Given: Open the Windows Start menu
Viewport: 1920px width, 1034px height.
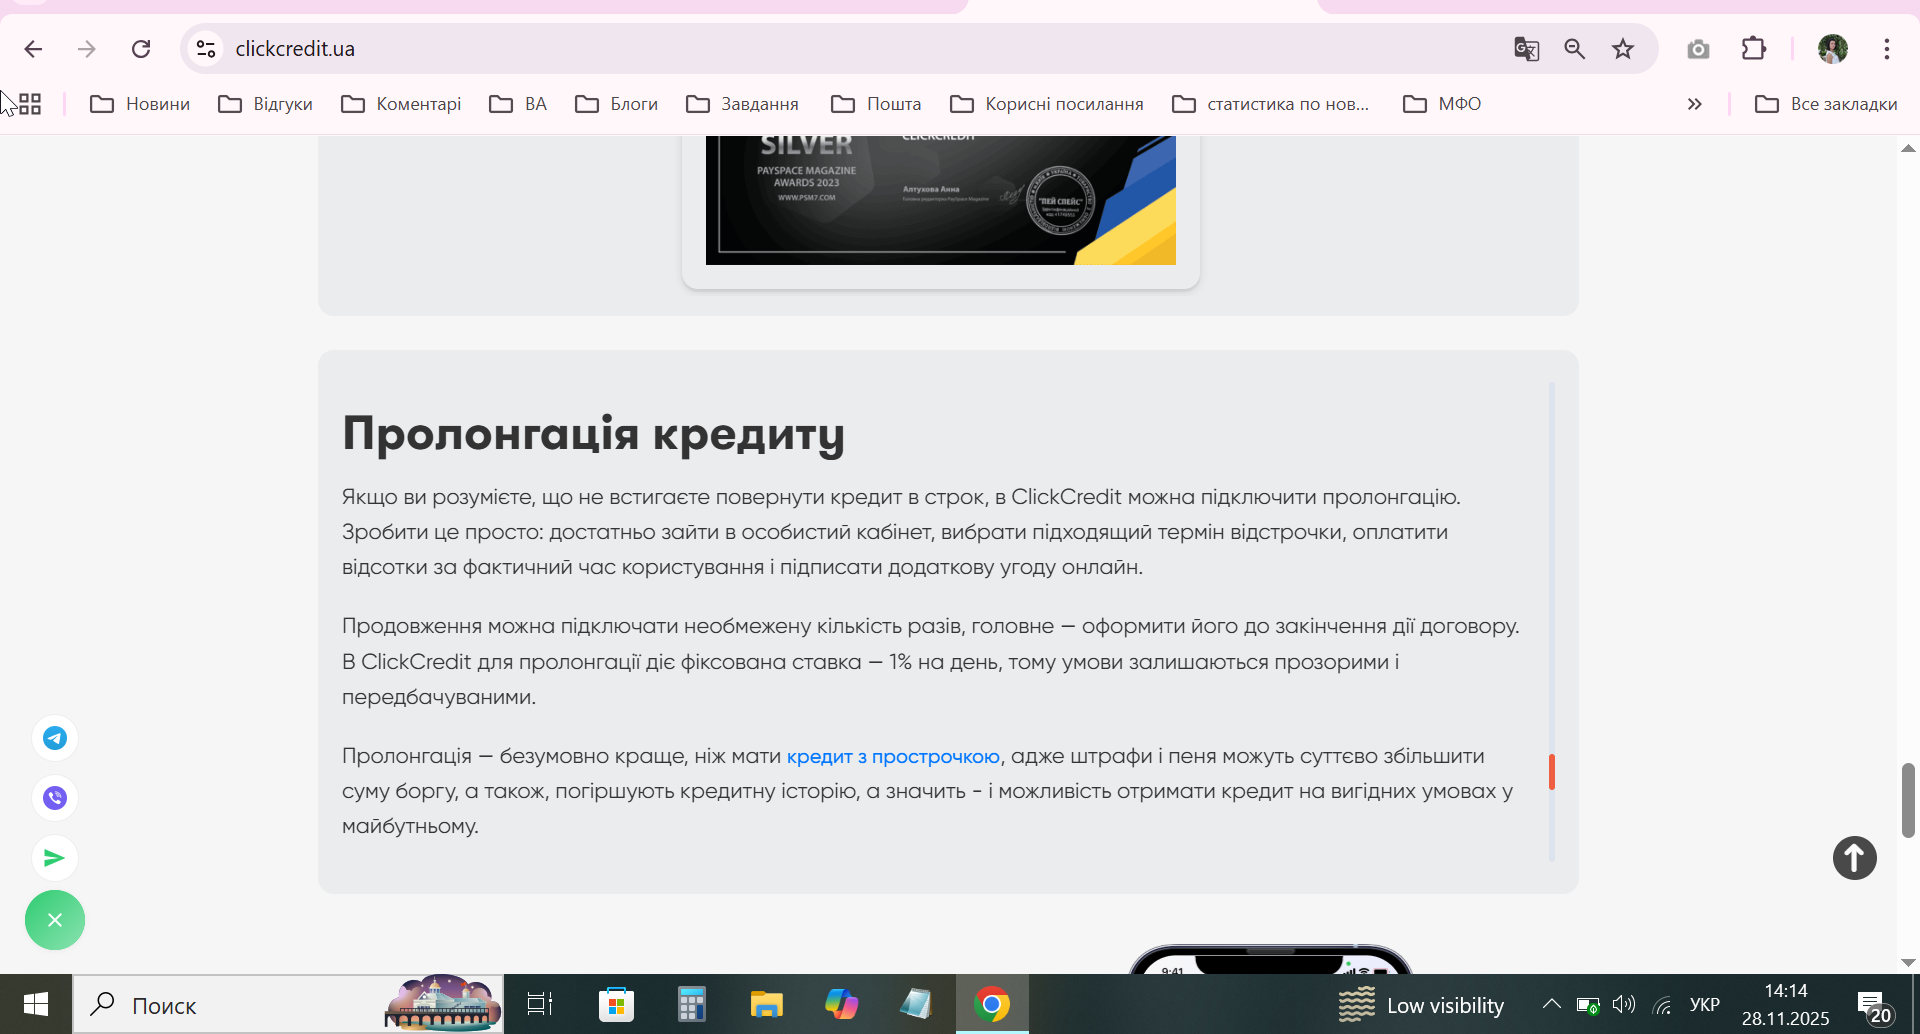Looking at the screenshot, I should pos(36,1004).
